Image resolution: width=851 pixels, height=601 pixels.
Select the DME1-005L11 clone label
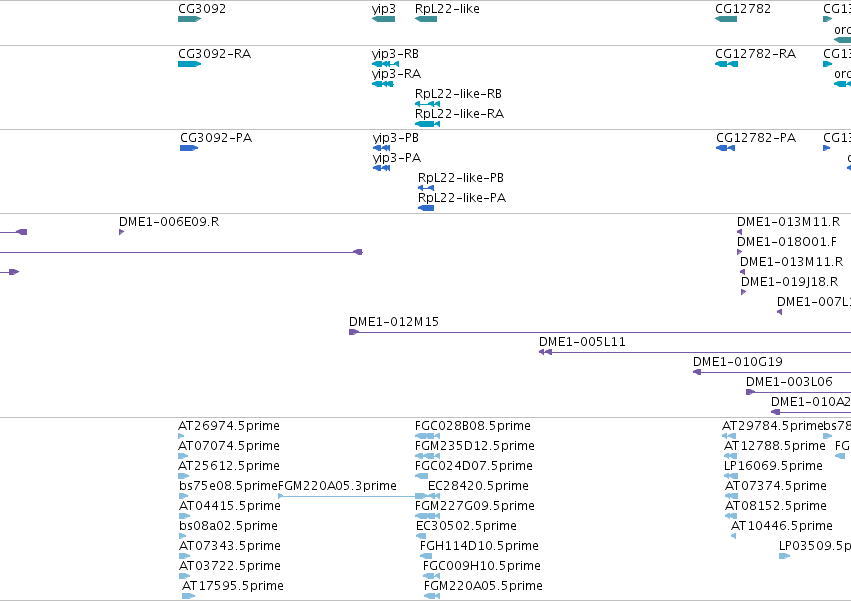[x=582, y=342]
